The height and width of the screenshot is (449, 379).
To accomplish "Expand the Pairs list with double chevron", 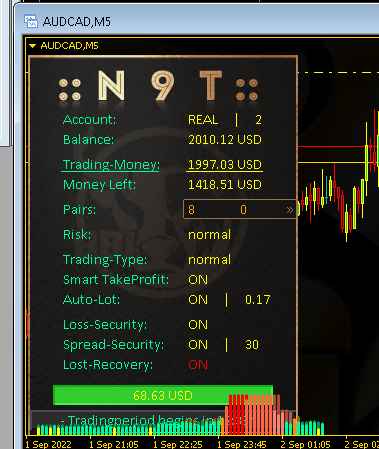I will coord(290,210).
